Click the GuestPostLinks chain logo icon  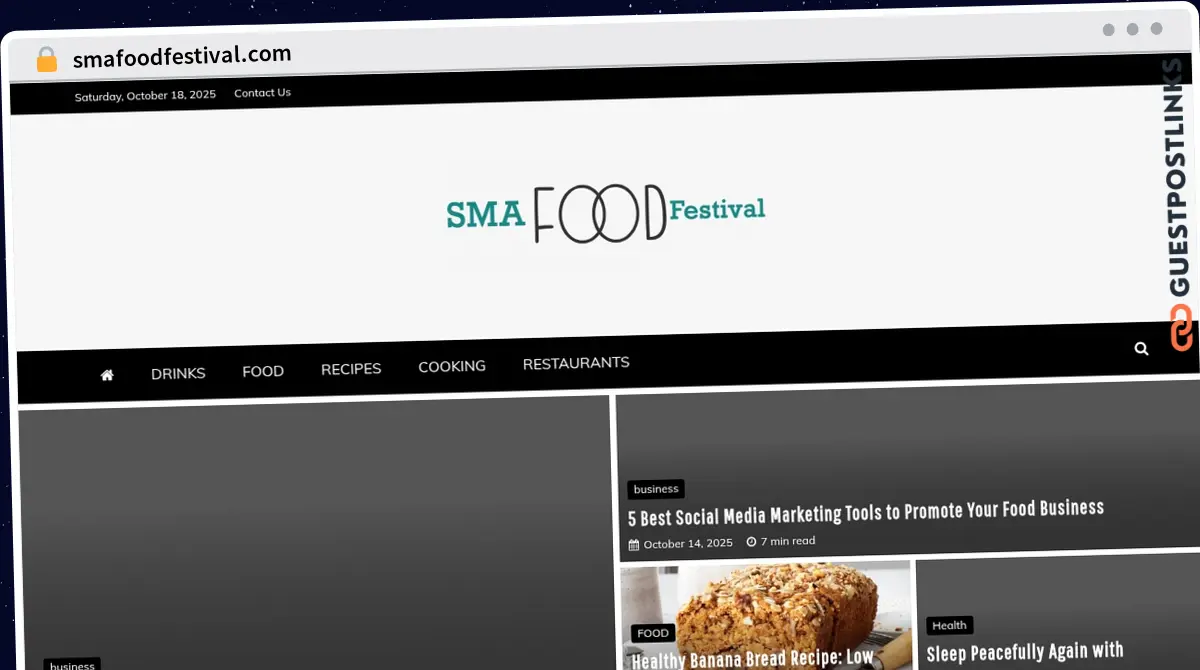pyautogui.click(x=1181, y=328)
